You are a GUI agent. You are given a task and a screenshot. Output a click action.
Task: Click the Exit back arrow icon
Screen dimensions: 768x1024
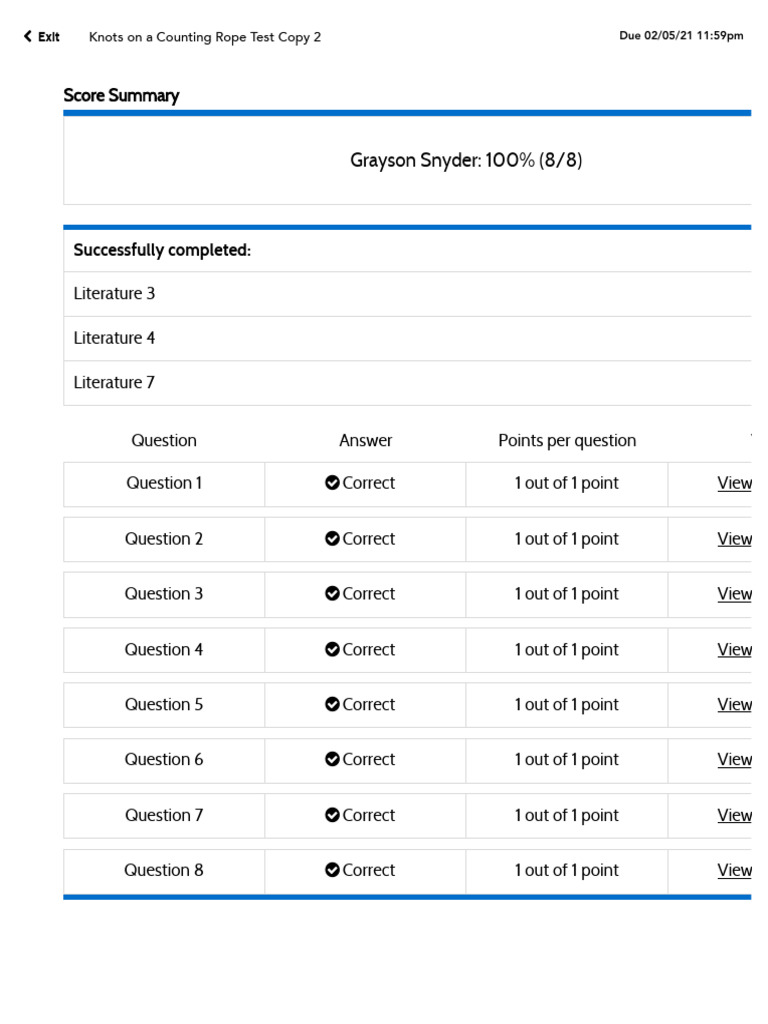click(28, 37)
